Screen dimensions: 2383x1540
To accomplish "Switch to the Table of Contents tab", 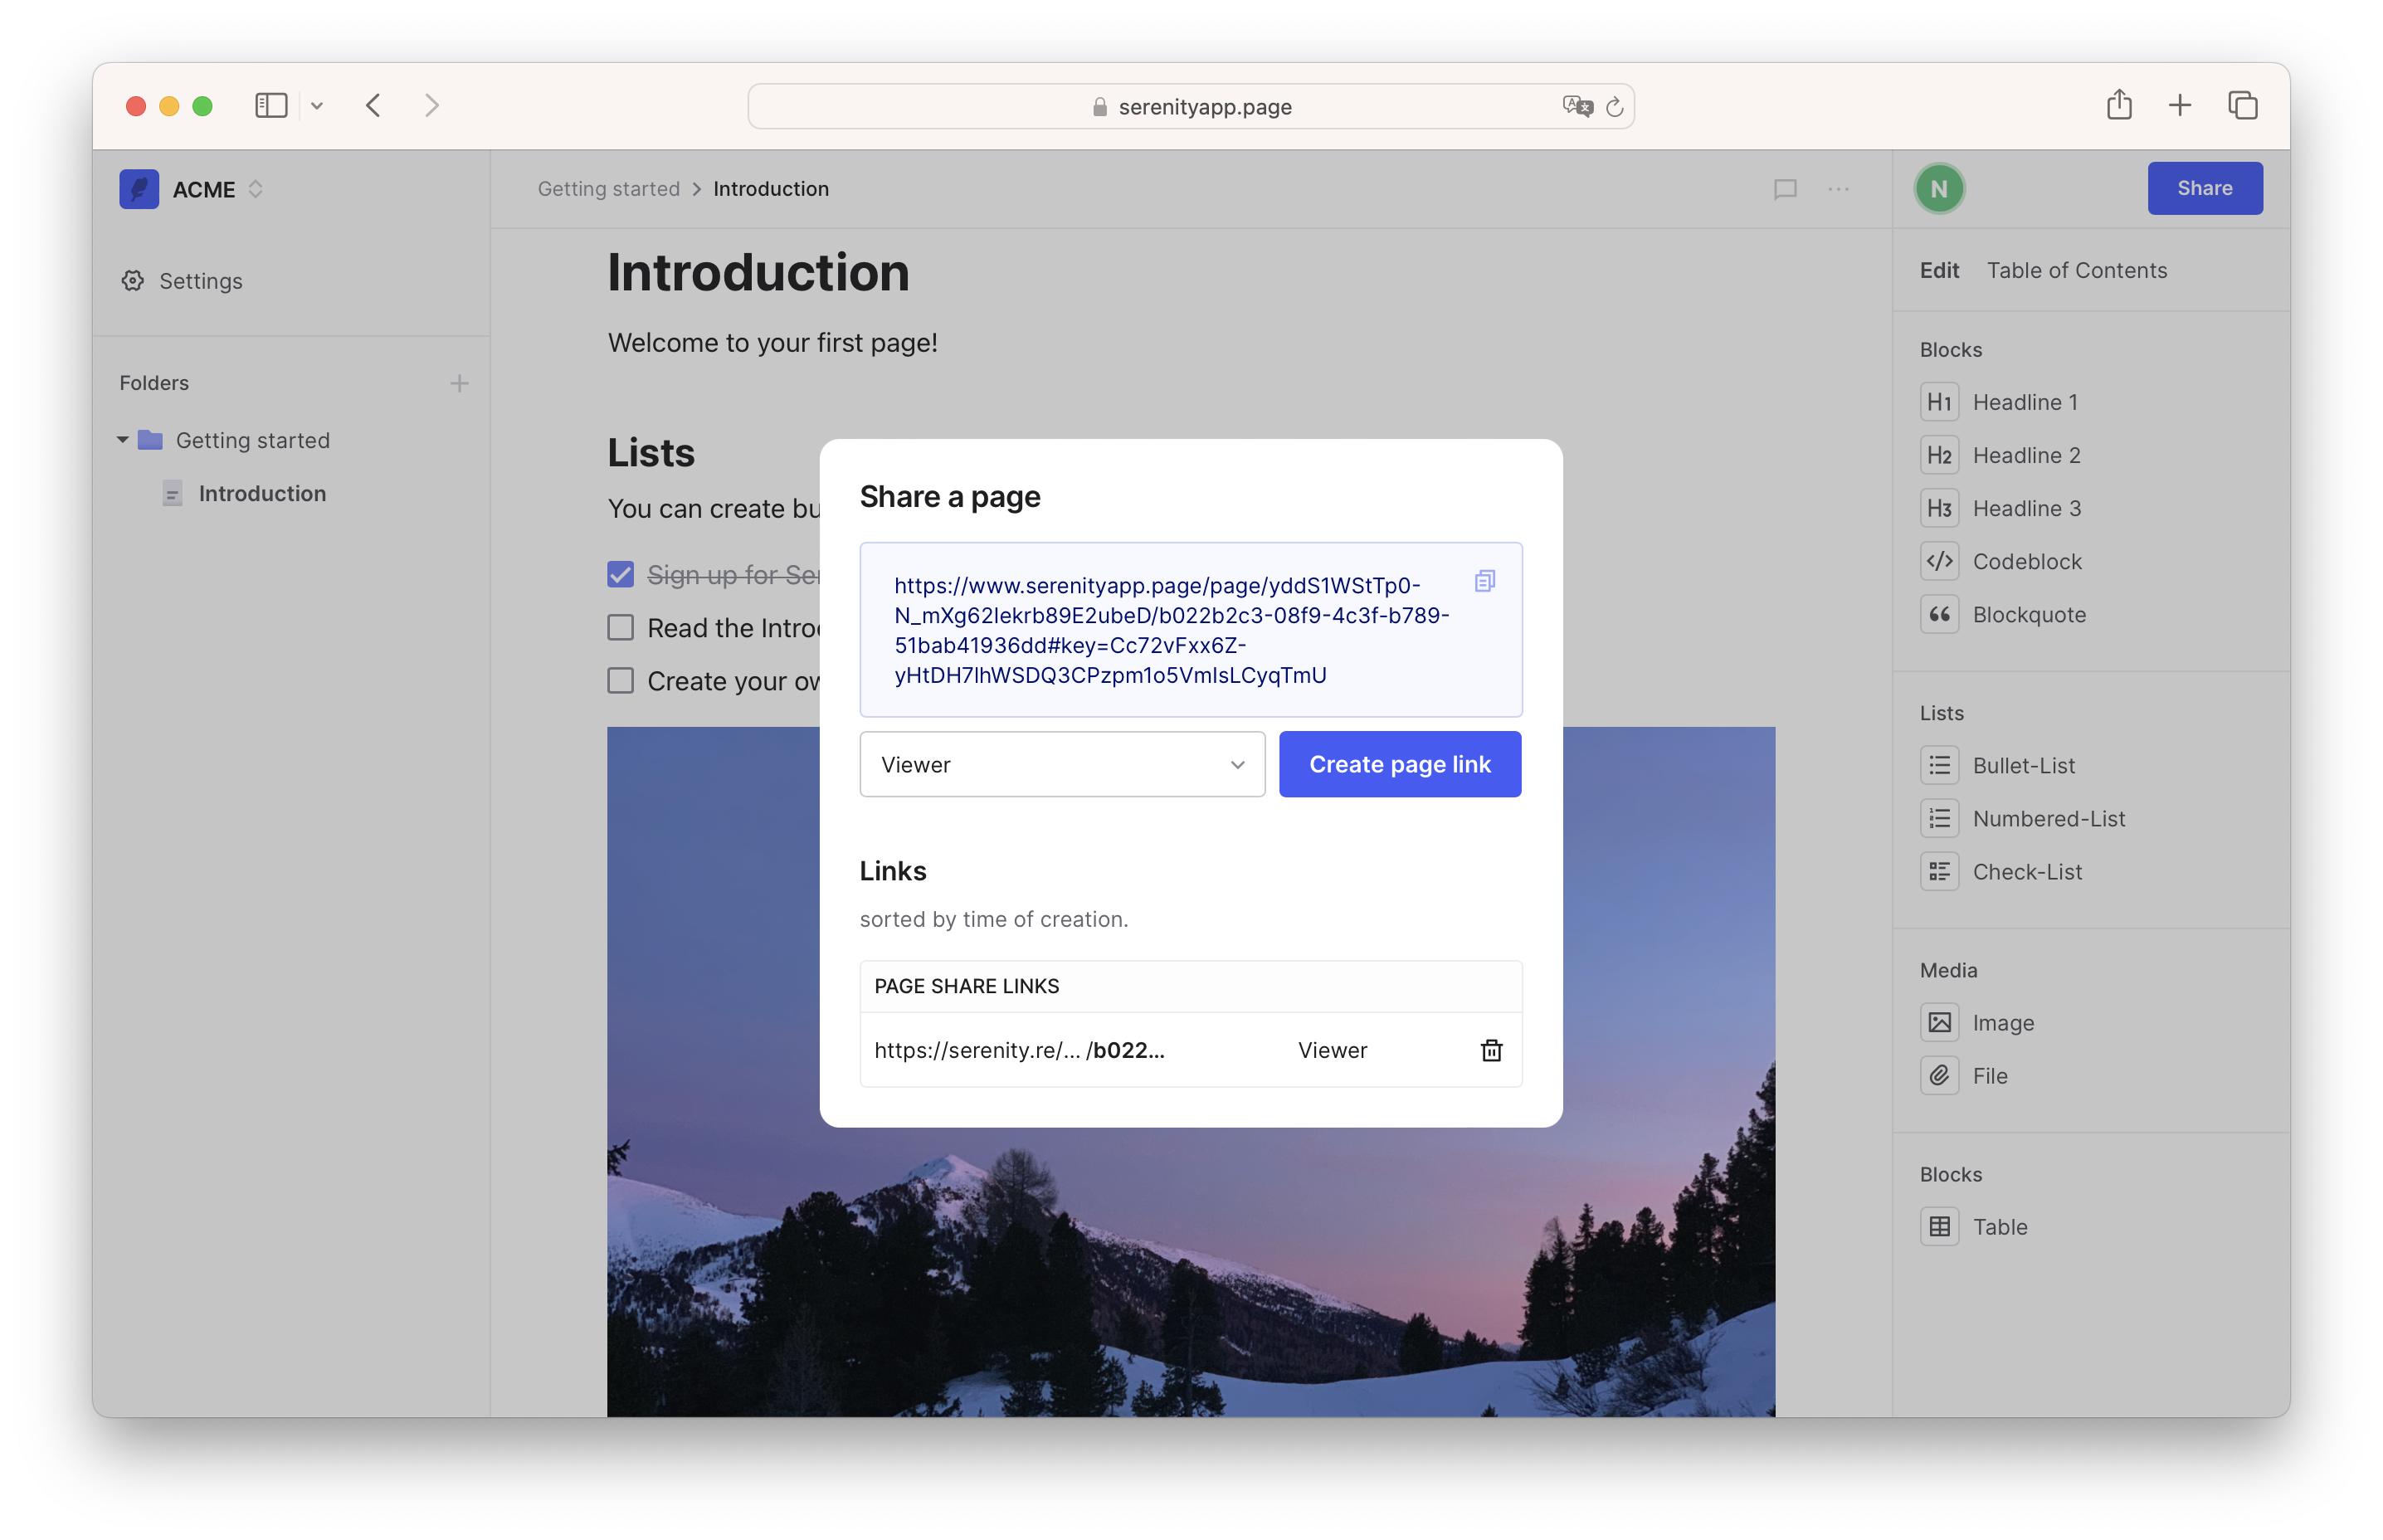I will pos(2076,270).
